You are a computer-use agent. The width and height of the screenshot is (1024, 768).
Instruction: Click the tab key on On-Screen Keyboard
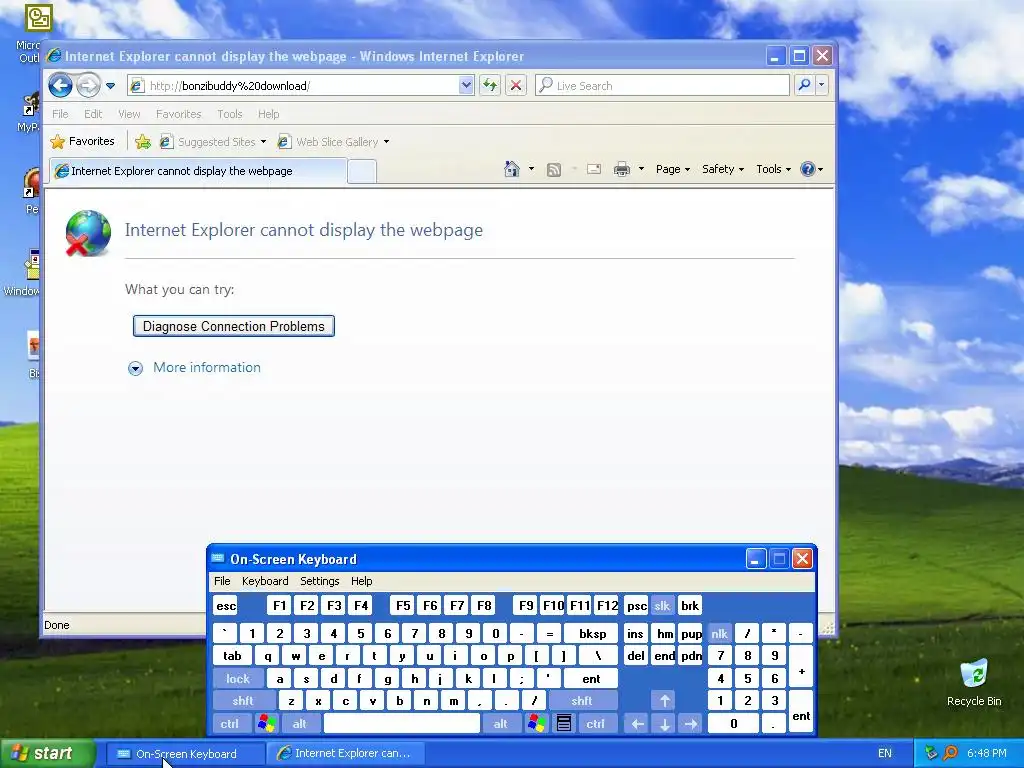click(x=232, y=656)
